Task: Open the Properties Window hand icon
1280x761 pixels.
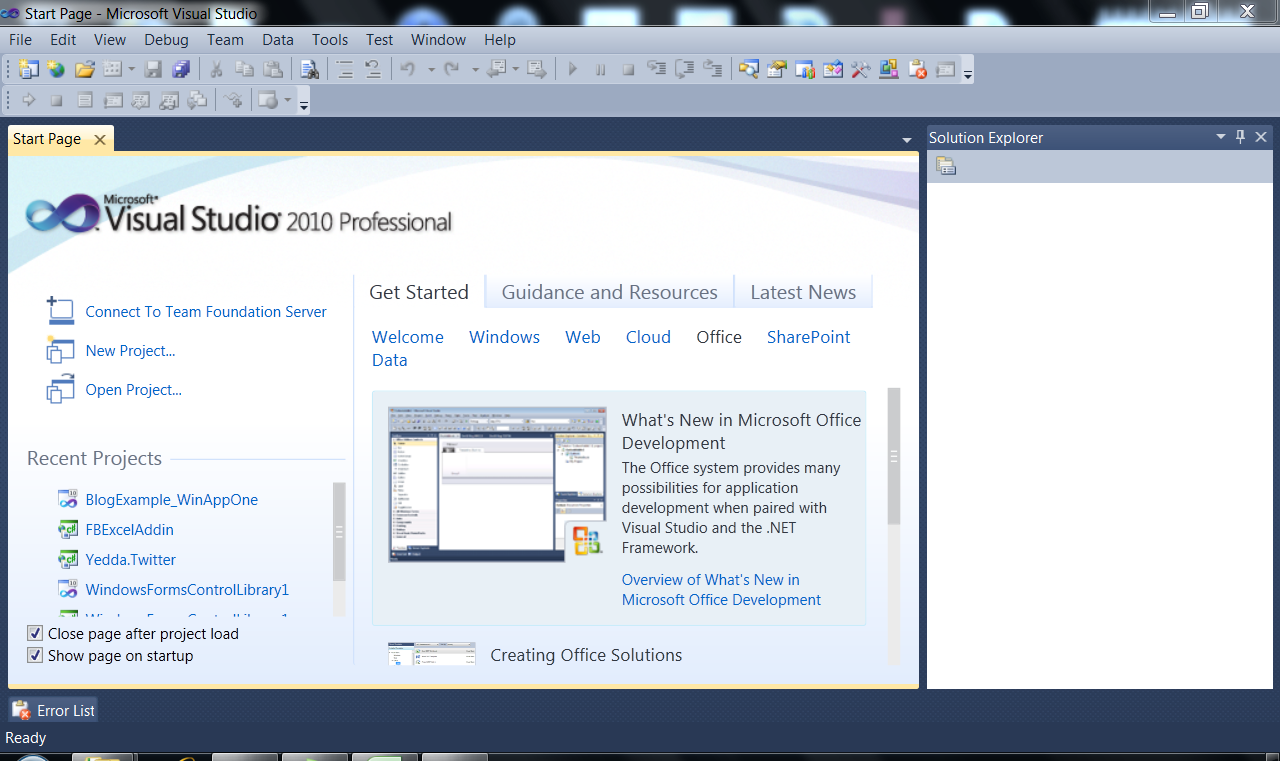Action: (776, 69)
